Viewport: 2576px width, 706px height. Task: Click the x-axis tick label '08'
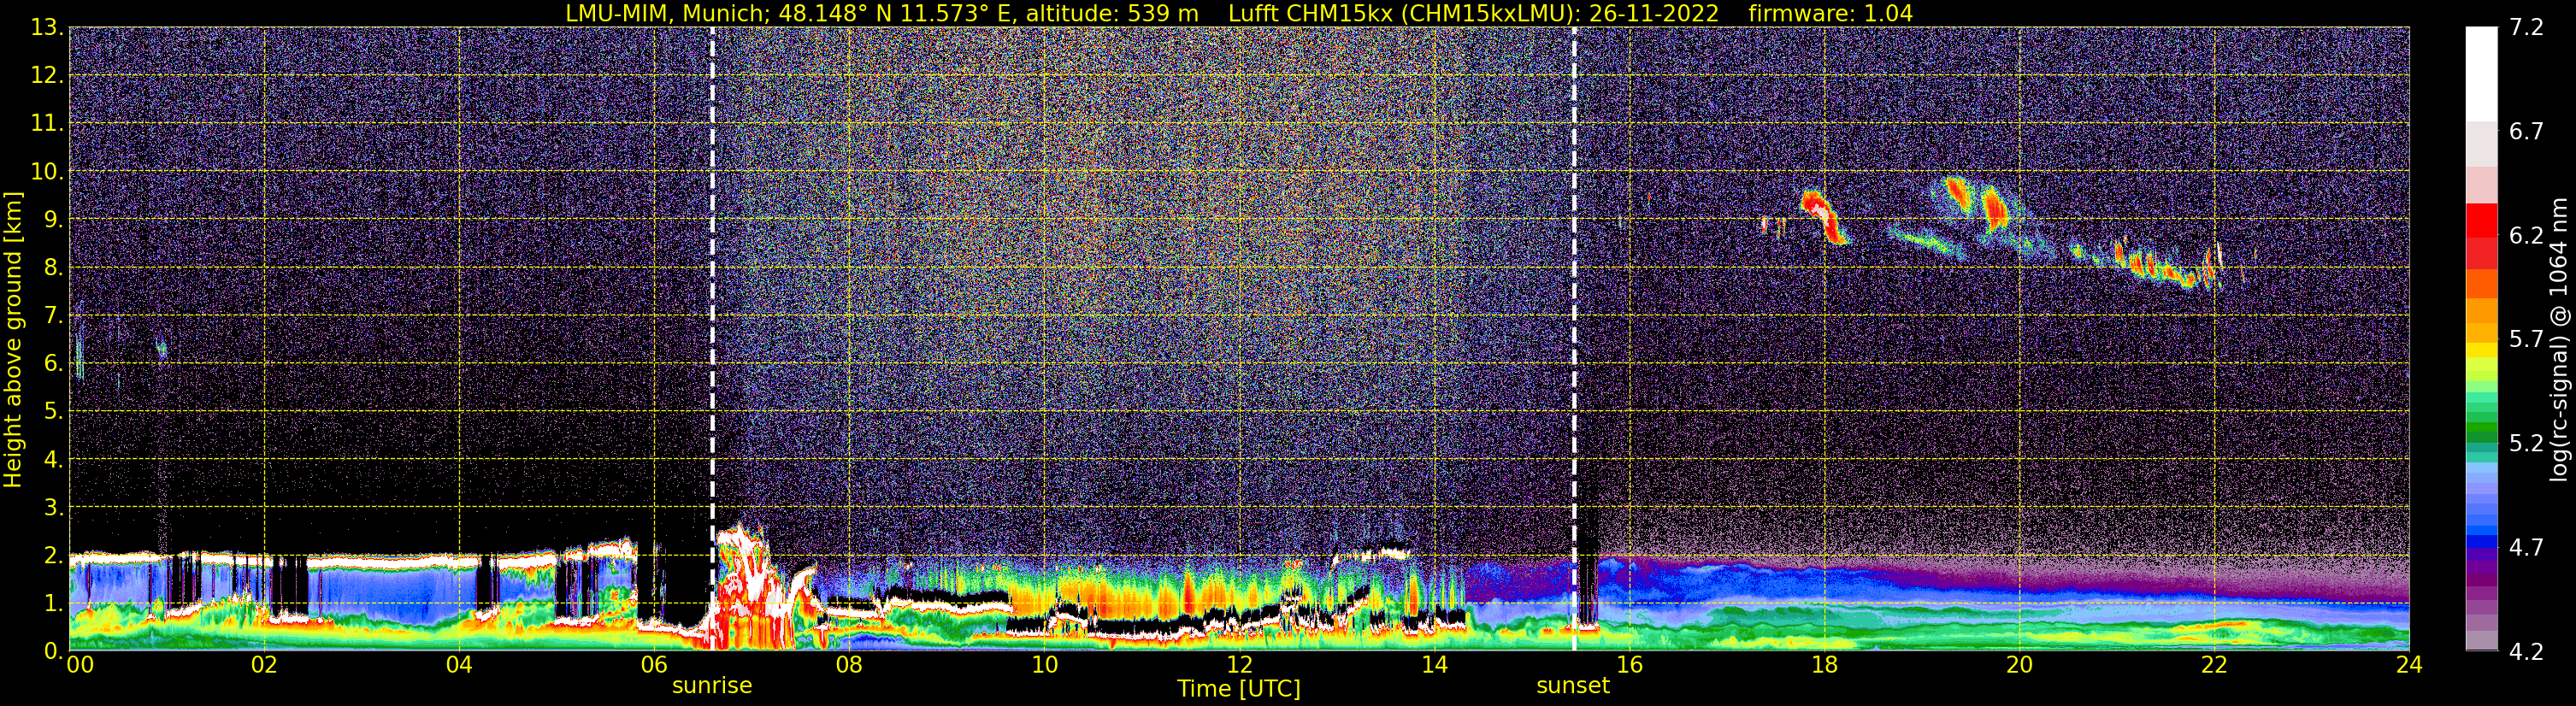pos(848,666)
